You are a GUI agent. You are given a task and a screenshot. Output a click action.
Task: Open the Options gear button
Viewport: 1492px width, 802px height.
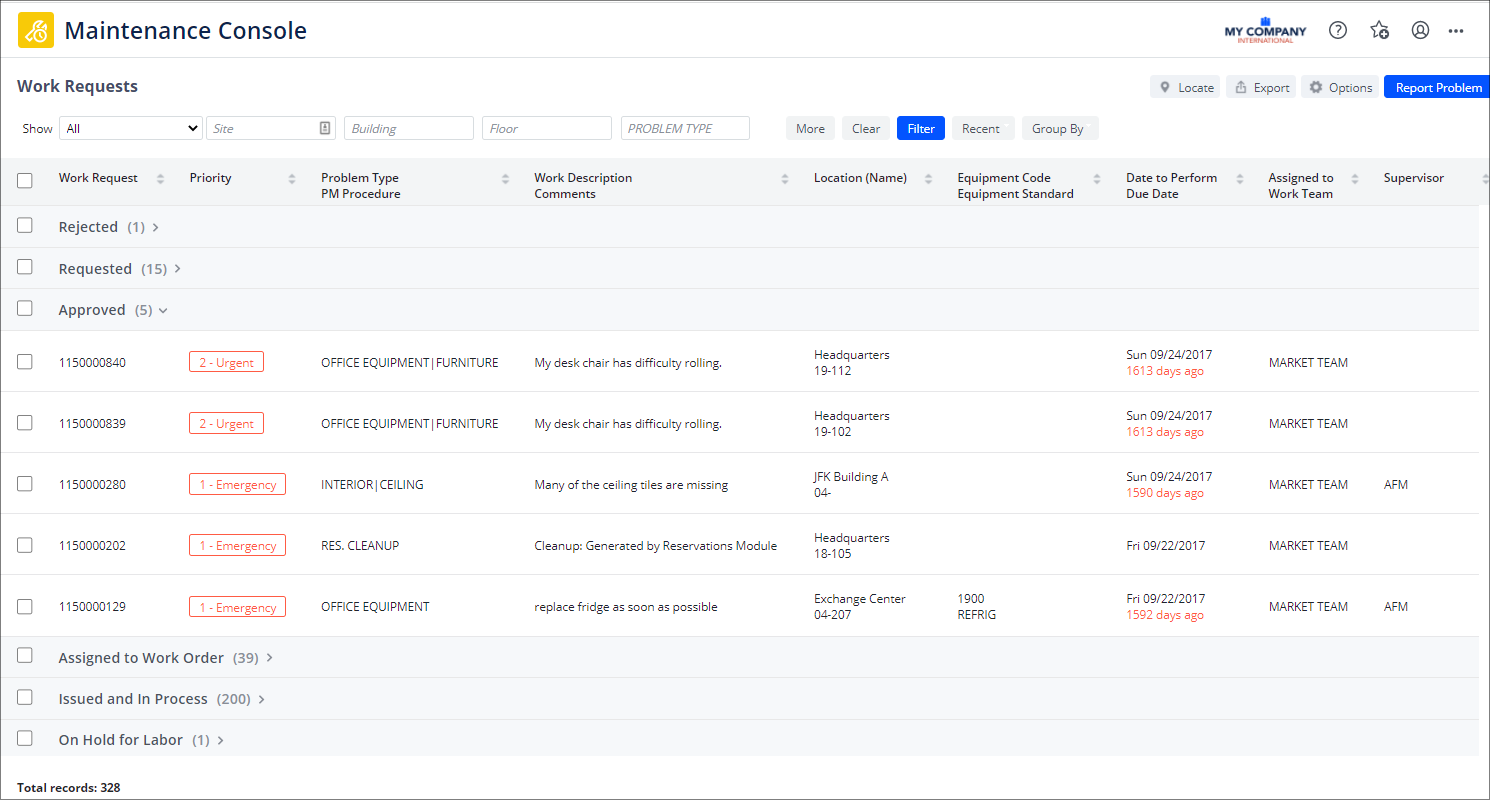pyautogui.click(x=1340, y=87)
